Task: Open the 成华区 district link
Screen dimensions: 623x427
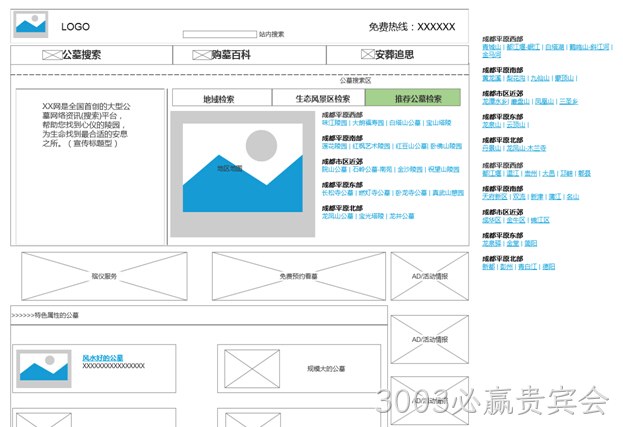Action: [x=491, y=220]
